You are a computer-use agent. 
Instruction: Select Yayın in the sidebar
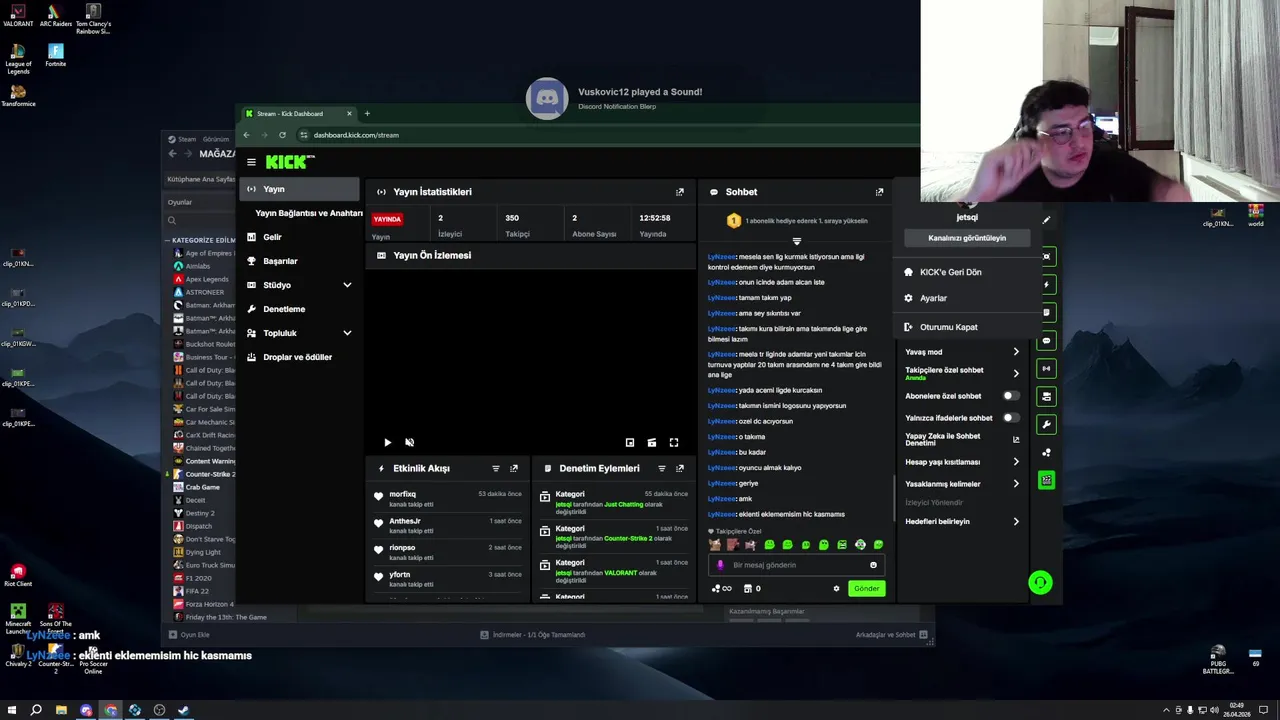[x=300, y=189]
